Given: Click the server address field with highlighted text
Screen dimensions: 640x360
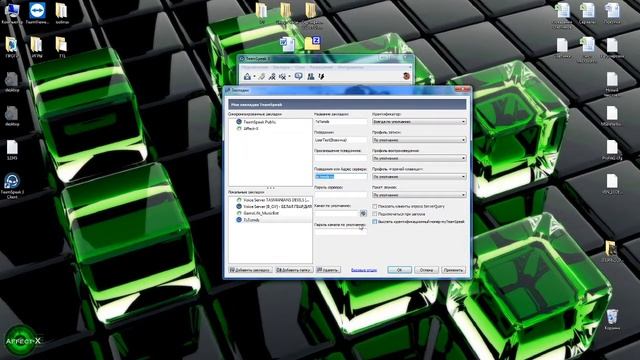Looking at the screenshot, I should point(340,176).
